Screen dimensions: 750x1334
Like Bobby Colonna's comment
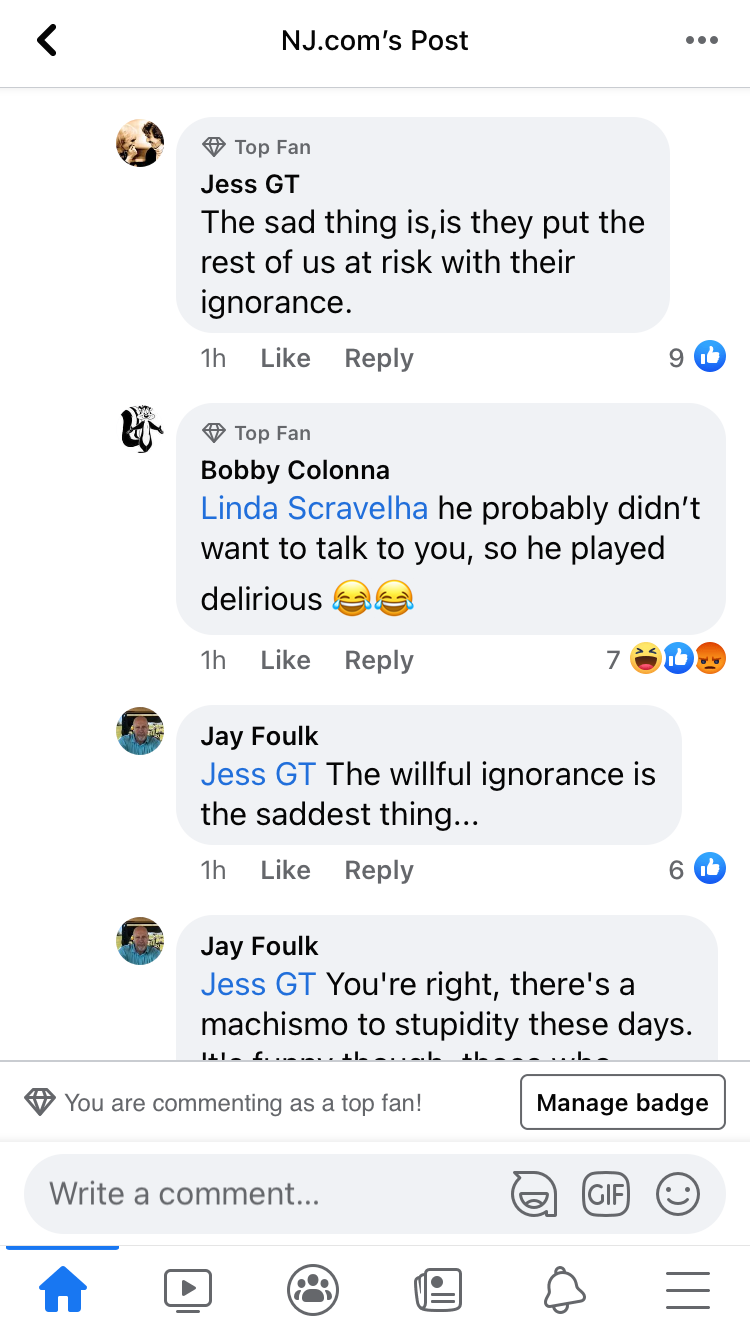point(285,660)
